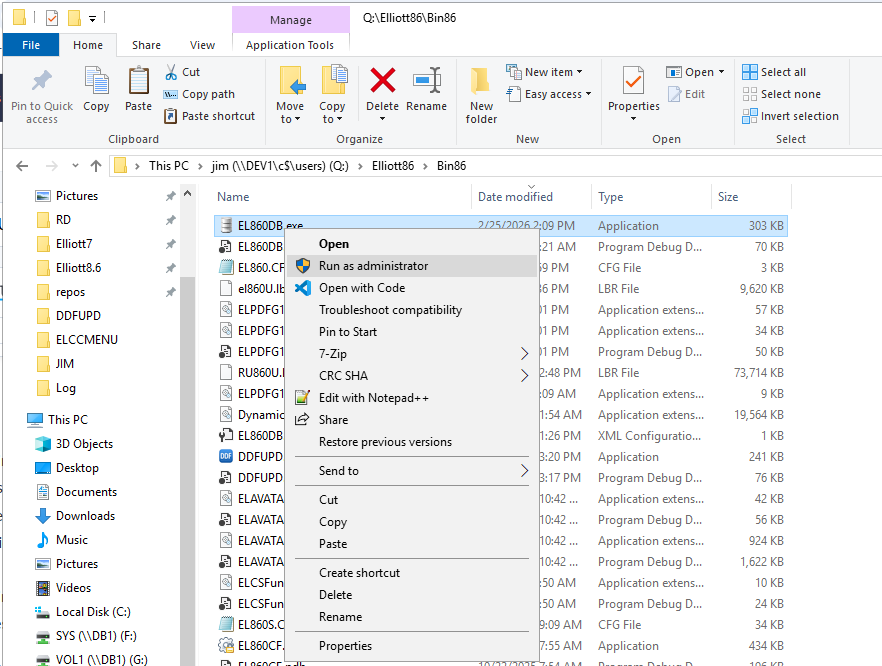Click the red Delete X icon
The height and width of the screenshot is (666, 882).
point(382,82)
